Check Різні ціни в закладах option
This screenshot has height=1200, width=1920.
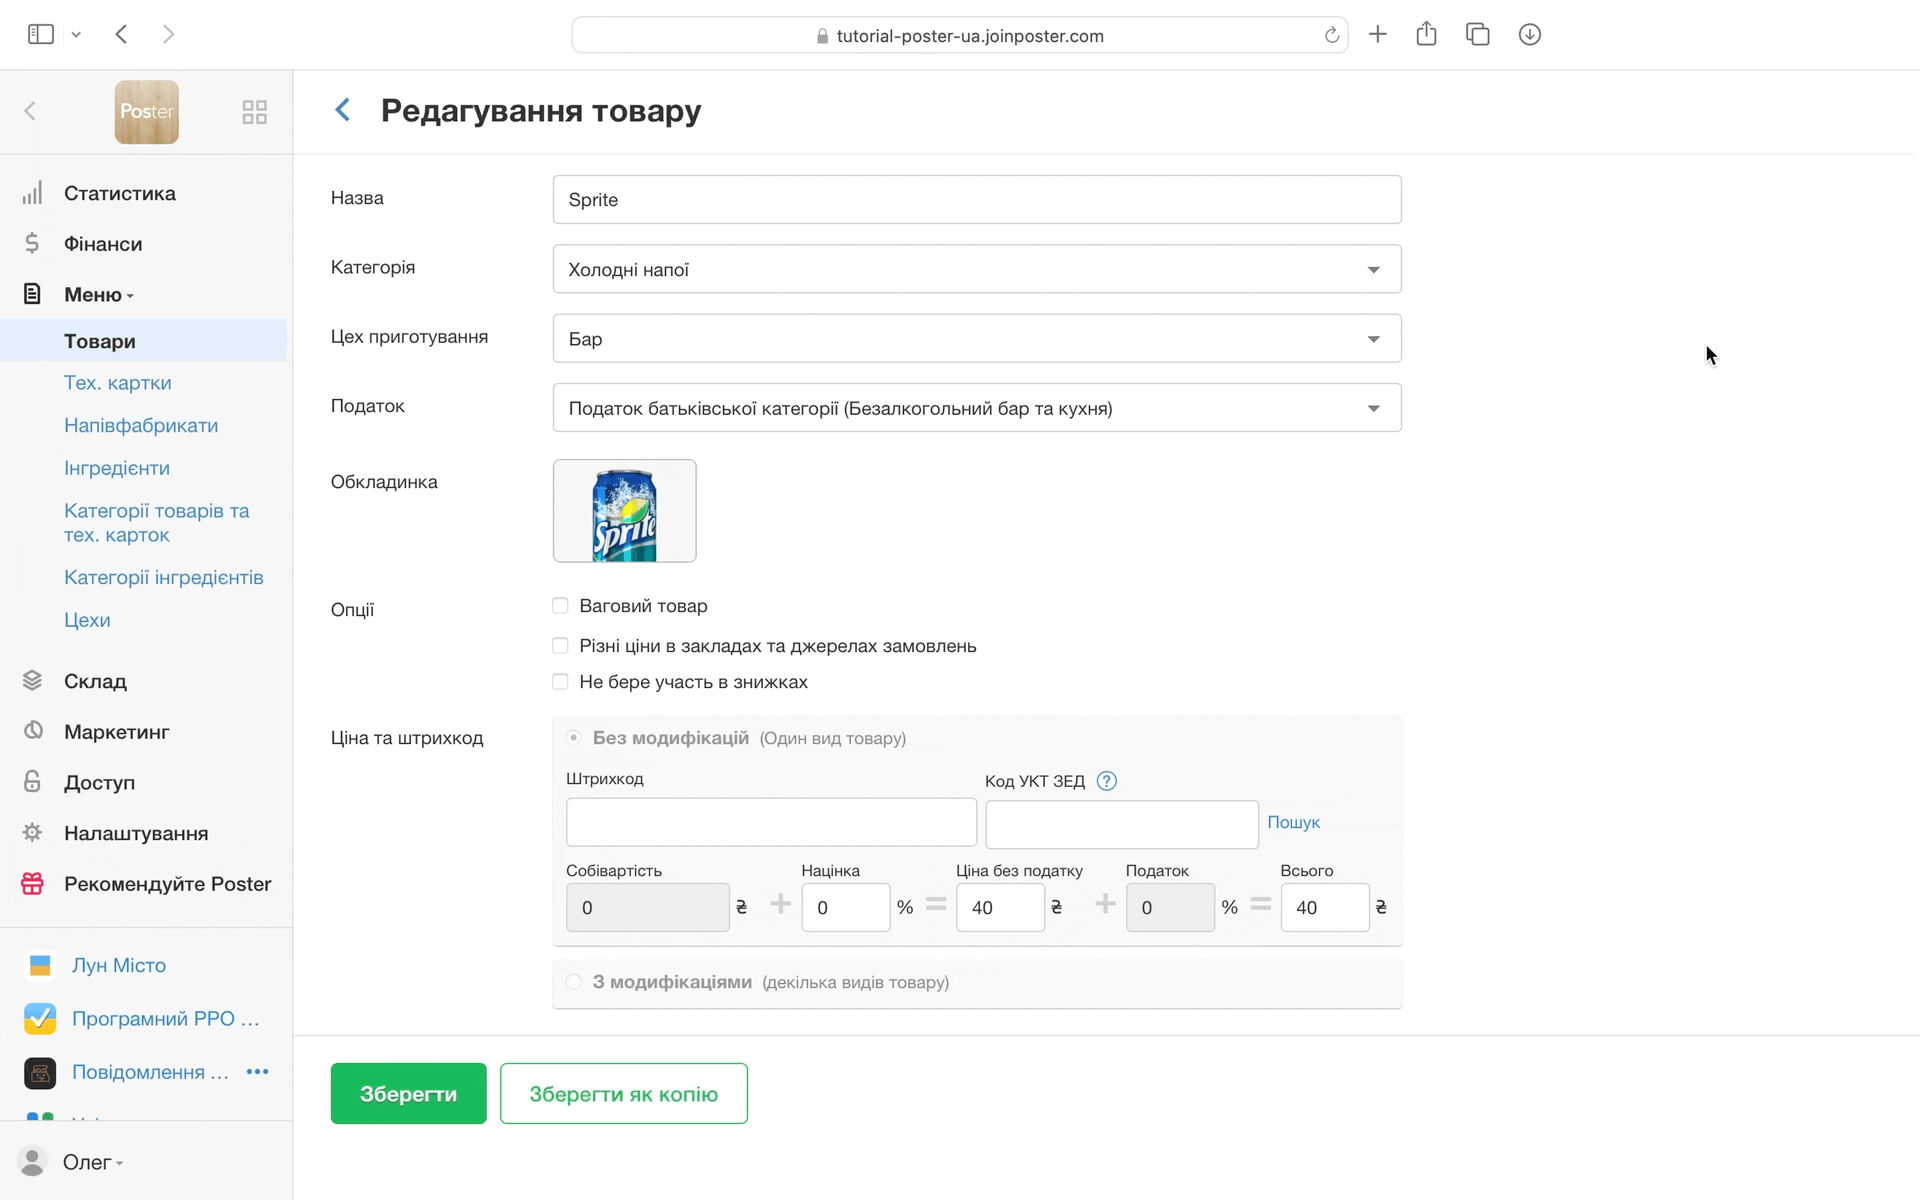[x=560, y=646]
